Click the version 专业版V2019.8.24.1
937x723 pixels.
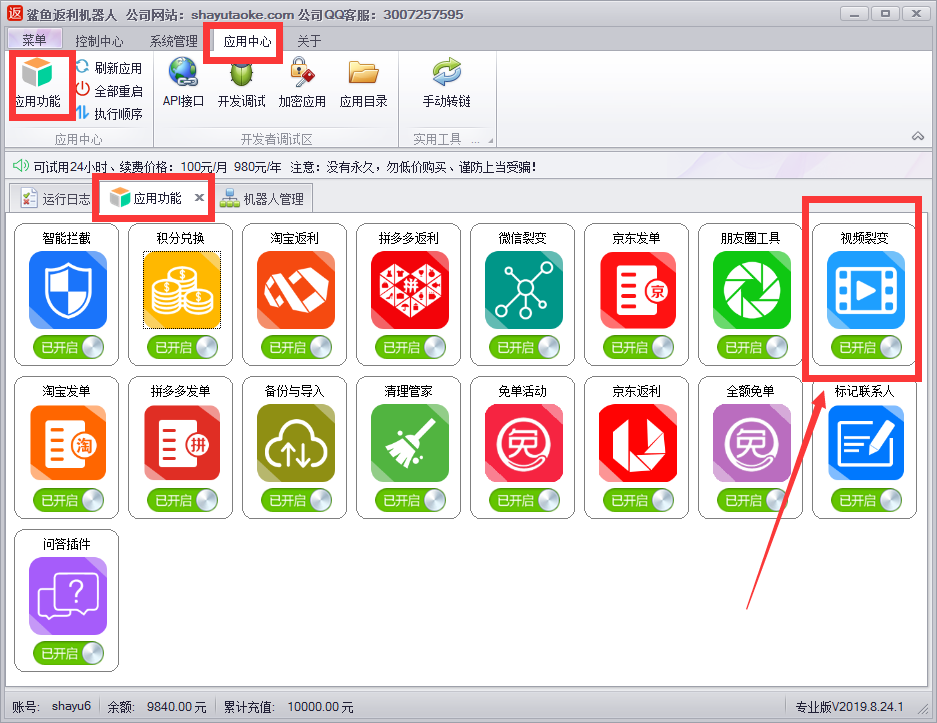[849, 707]
